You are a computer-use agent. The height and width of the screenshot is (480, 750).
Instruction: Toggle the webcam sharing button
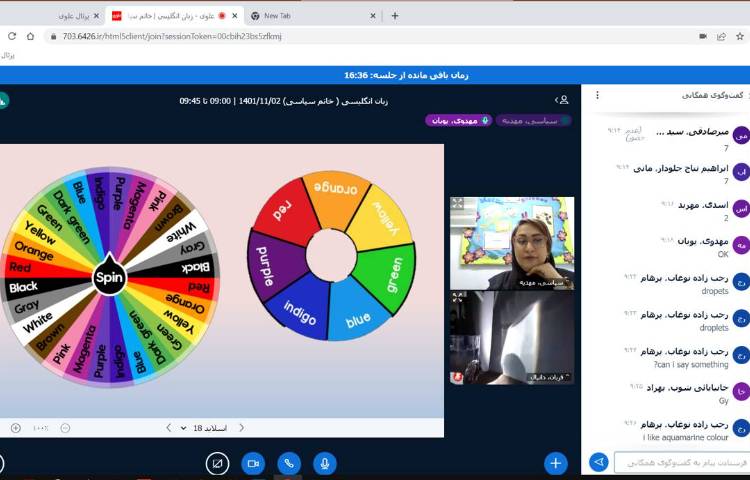click(x=253, y=463)
